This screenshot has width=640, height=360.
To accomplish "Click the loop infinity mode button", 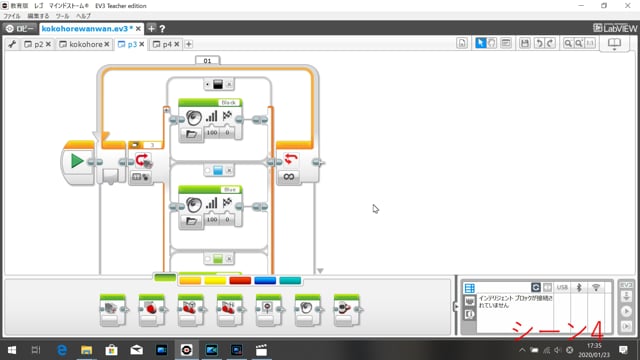I will tap(289, 177).
